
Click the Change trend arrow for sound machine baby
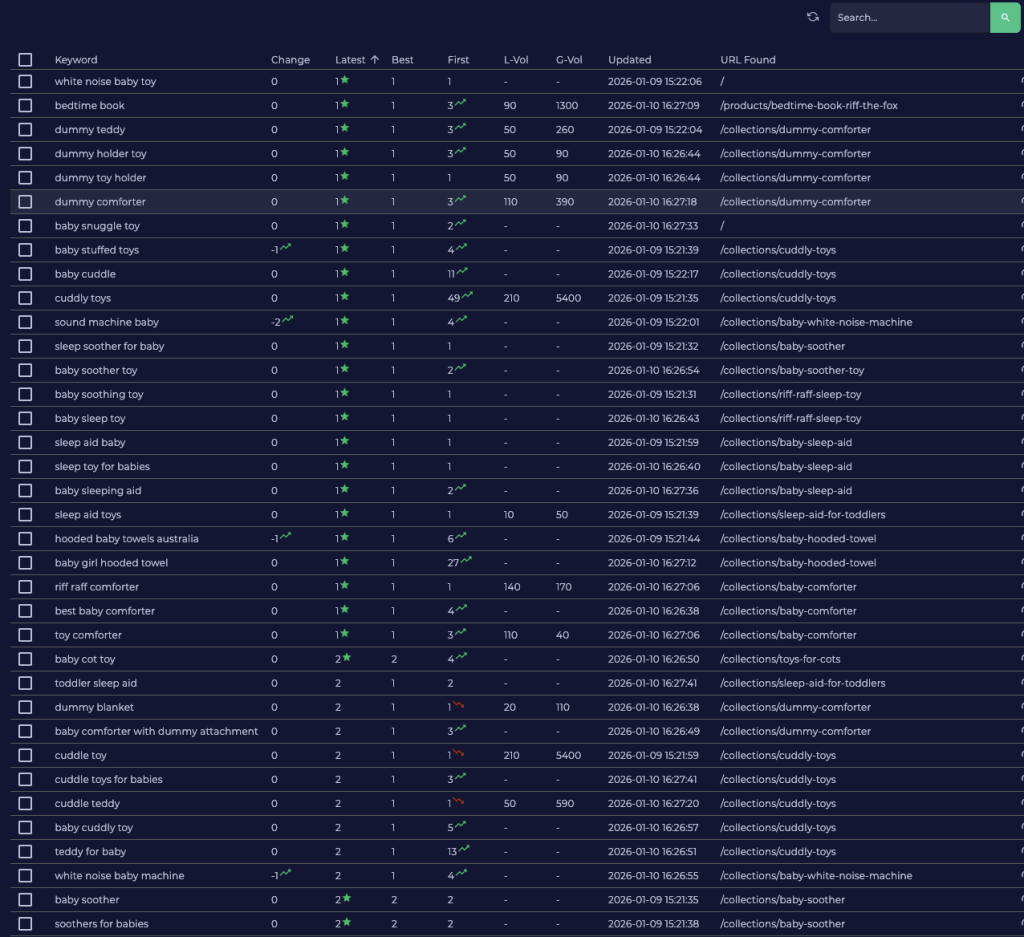pos(287,320)
